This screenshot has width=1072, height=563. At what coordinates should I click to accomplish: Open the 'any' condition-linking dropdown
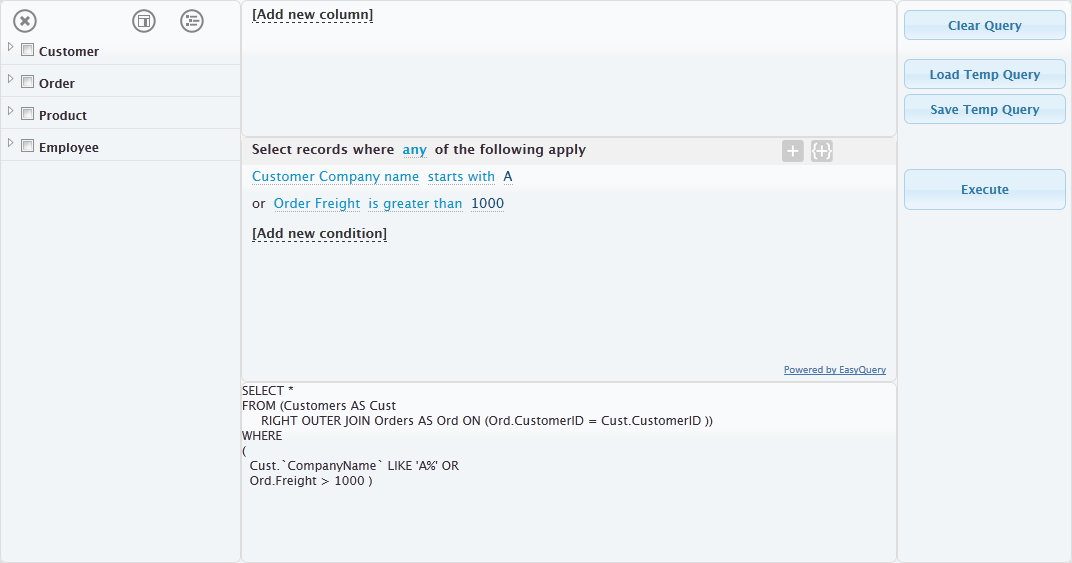click(x=414, y=150)
